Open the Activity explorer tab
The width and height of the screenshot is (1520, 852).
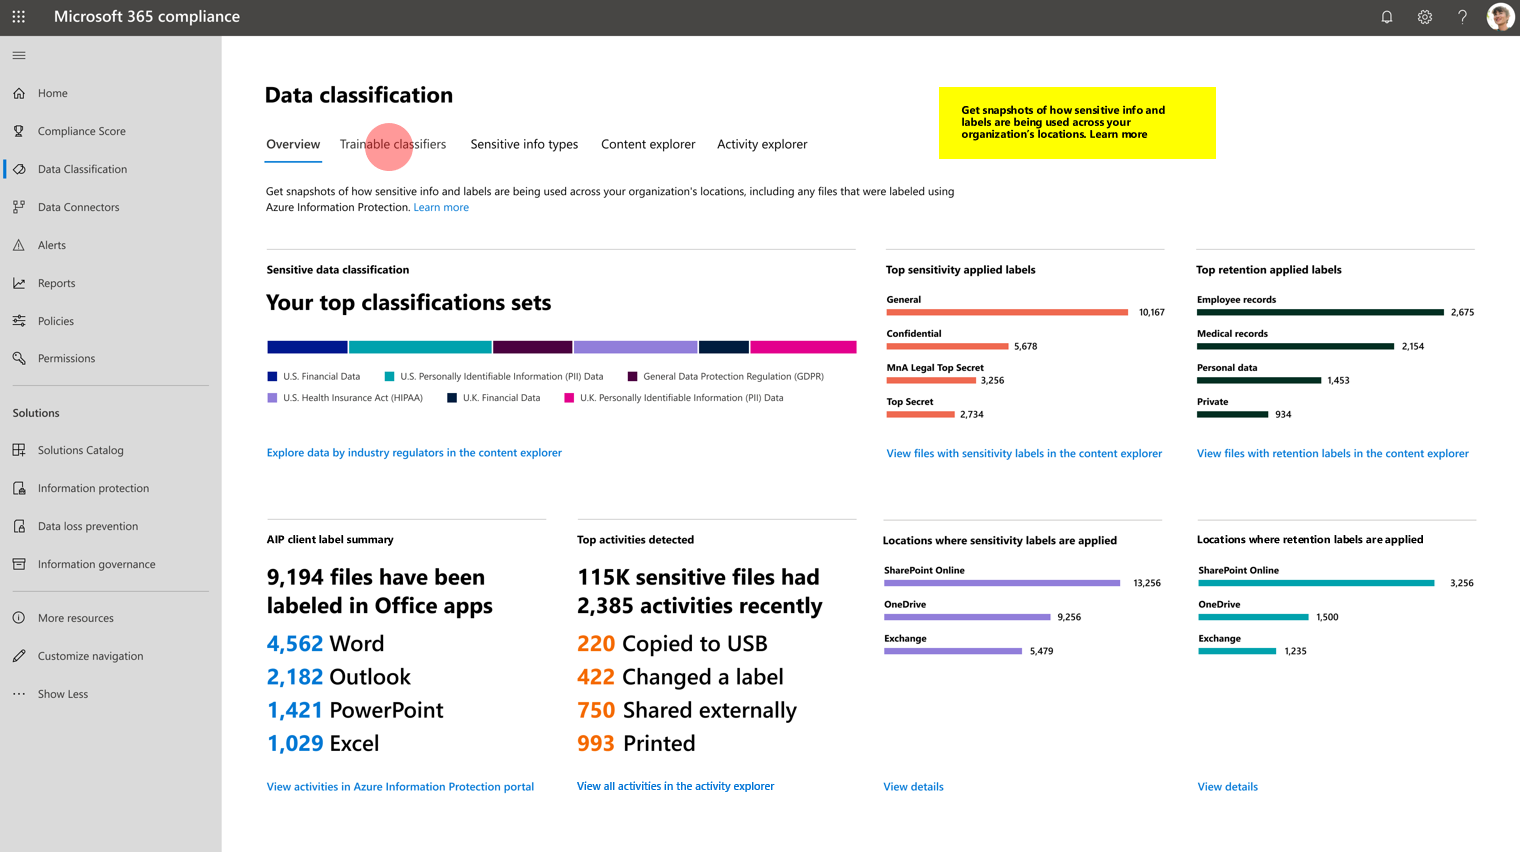(762, 144)
